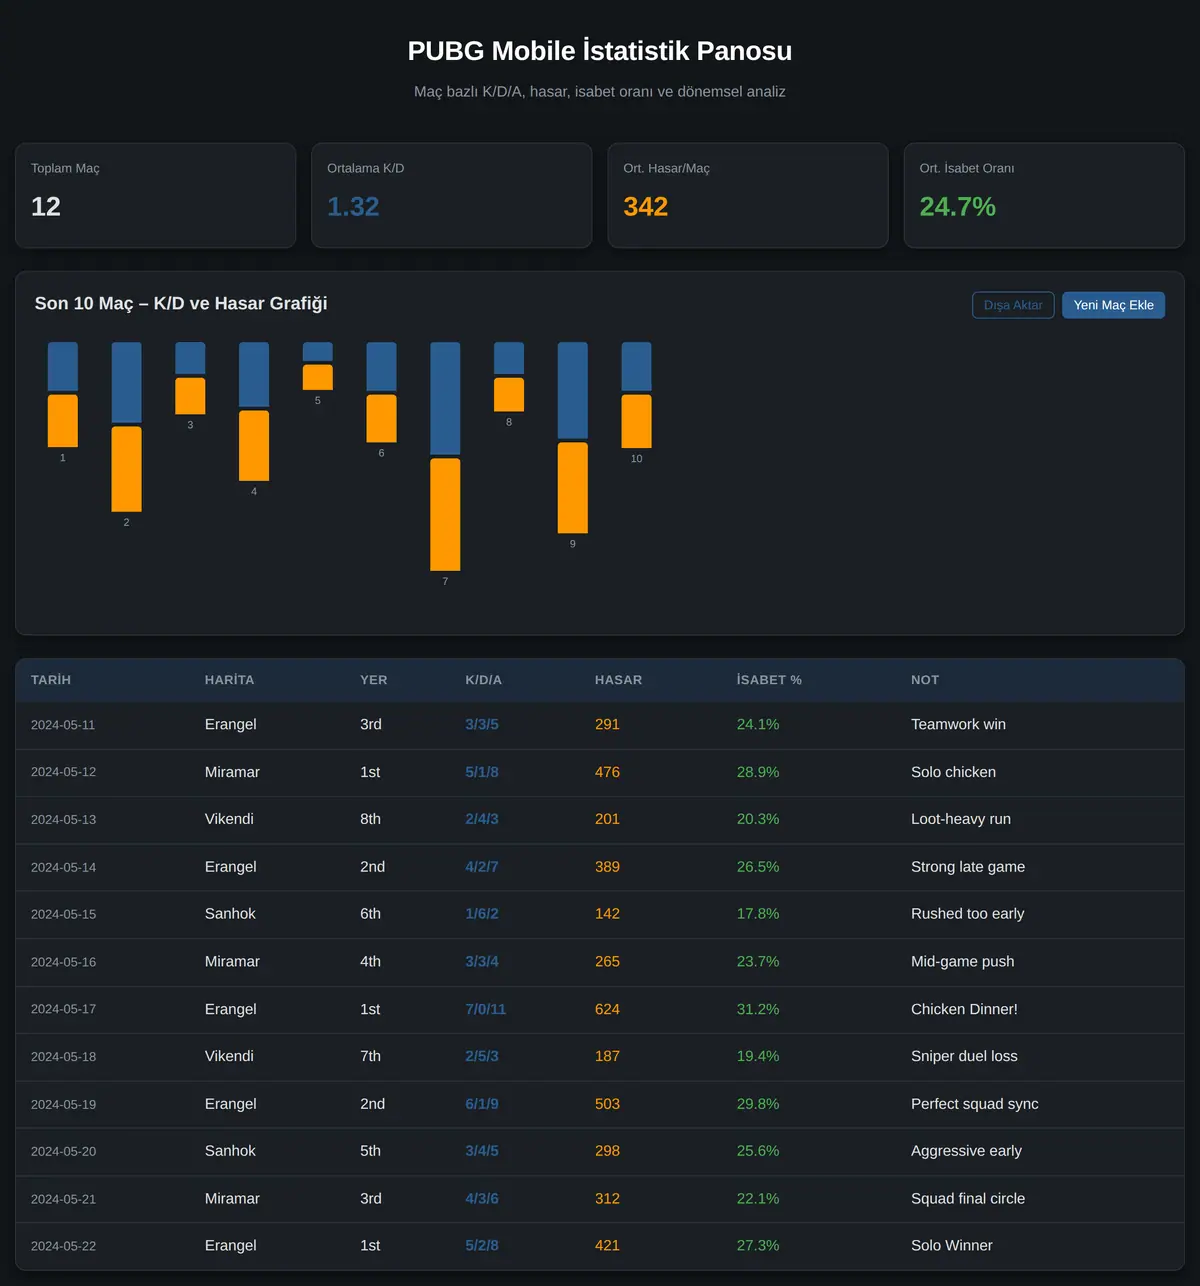Click the blue K/D bar for match 4

click(x=254, y=374)
